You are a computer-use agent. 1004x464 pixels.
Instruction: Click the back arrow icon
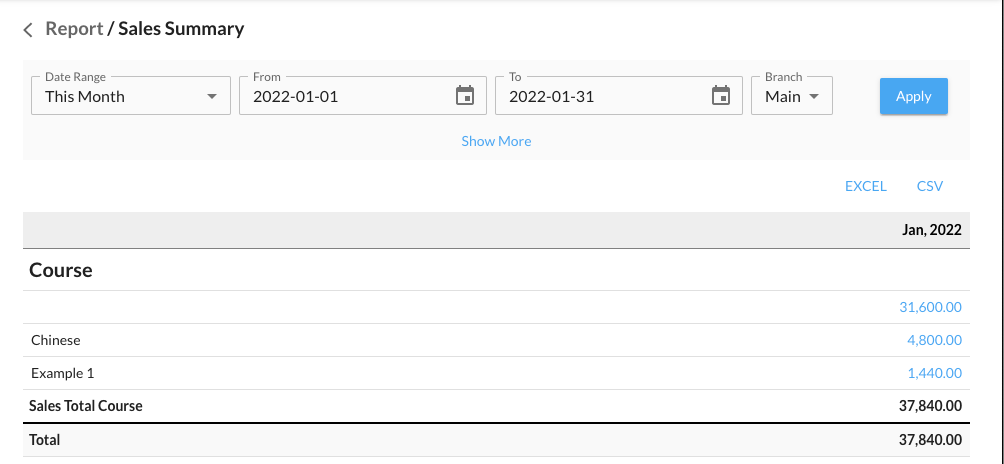[28, 30]
